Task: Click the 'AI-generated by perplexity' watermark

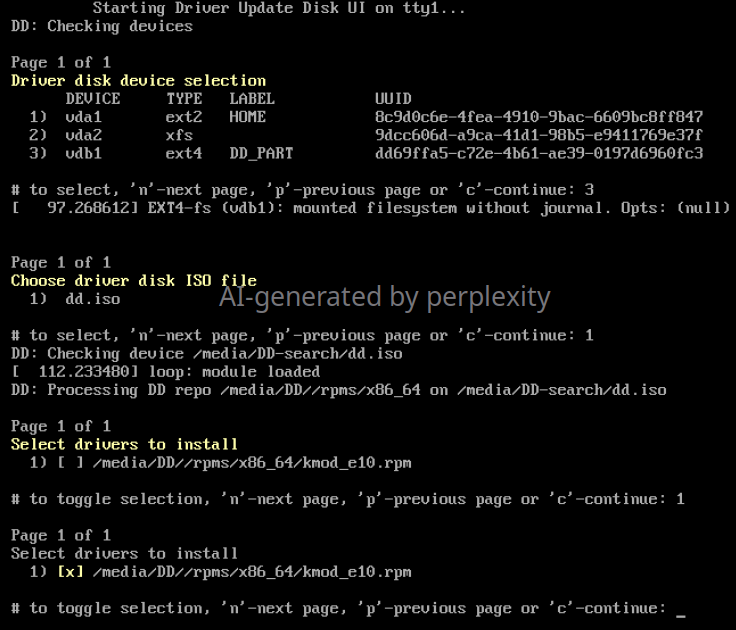Action: (x=385, y=298)
